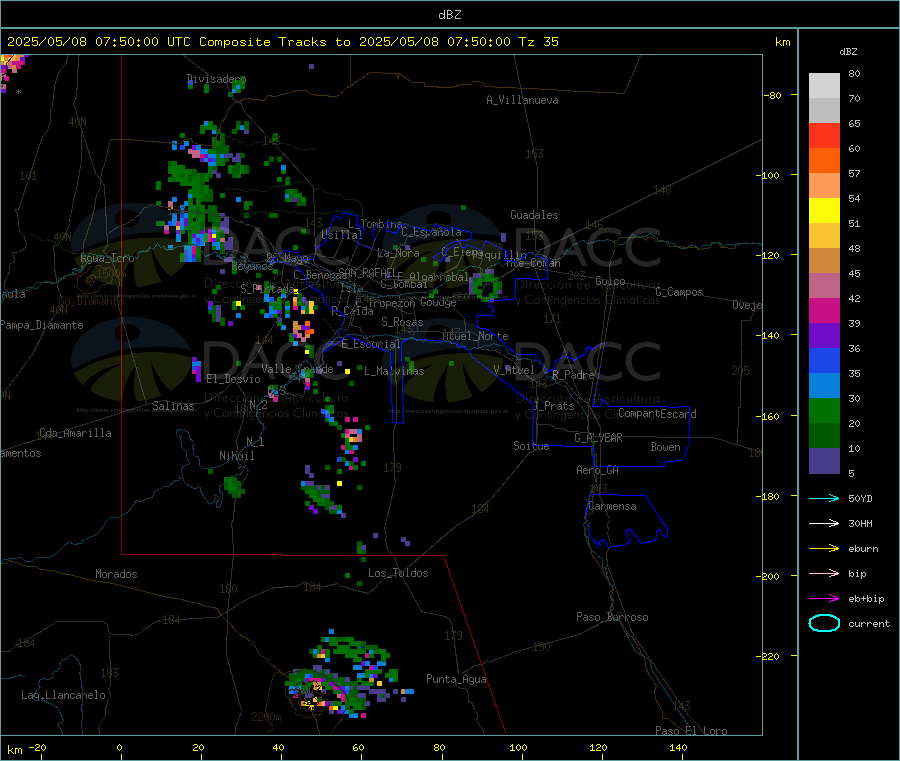Screen dimensions: 900x761
Task: Click the 5 dBZ slate legend swatch
Action: 824,461
